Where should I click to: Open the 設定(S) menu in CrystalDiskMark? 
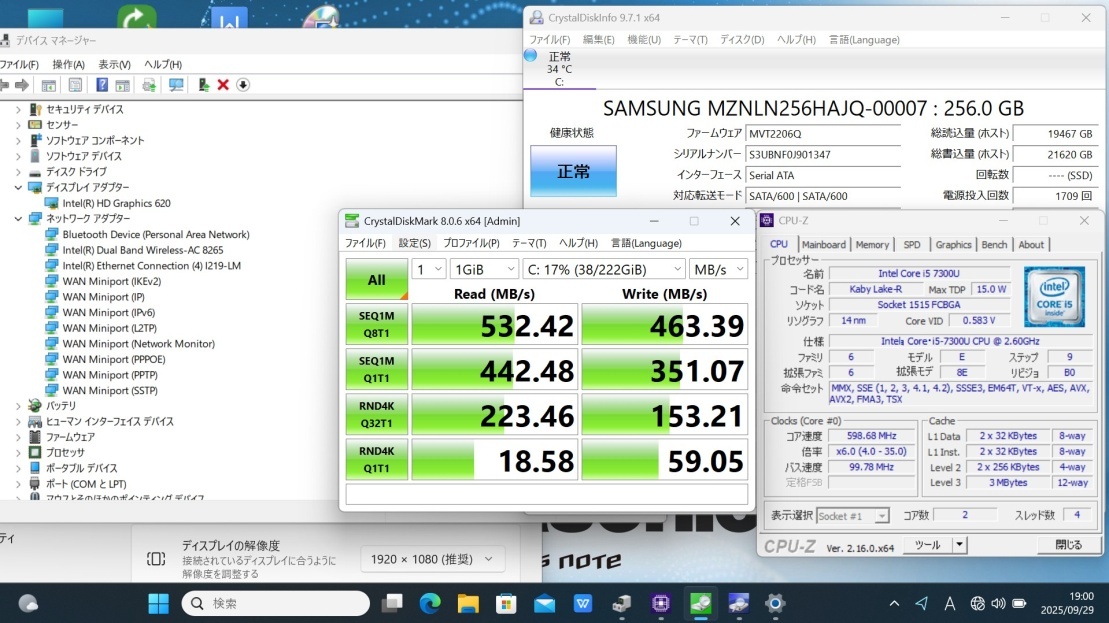414,243
